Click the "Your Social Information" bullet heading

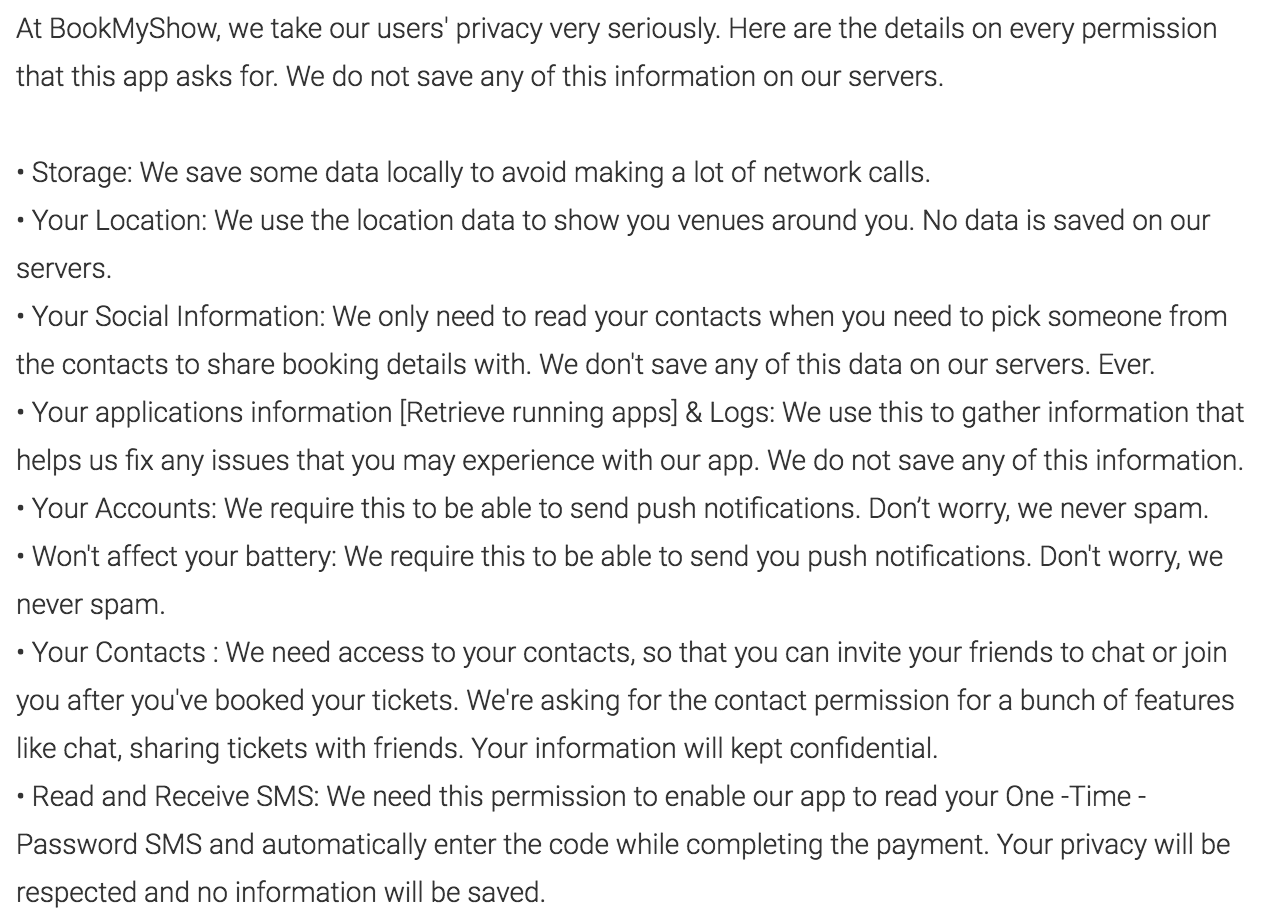(x=178, y=317)
